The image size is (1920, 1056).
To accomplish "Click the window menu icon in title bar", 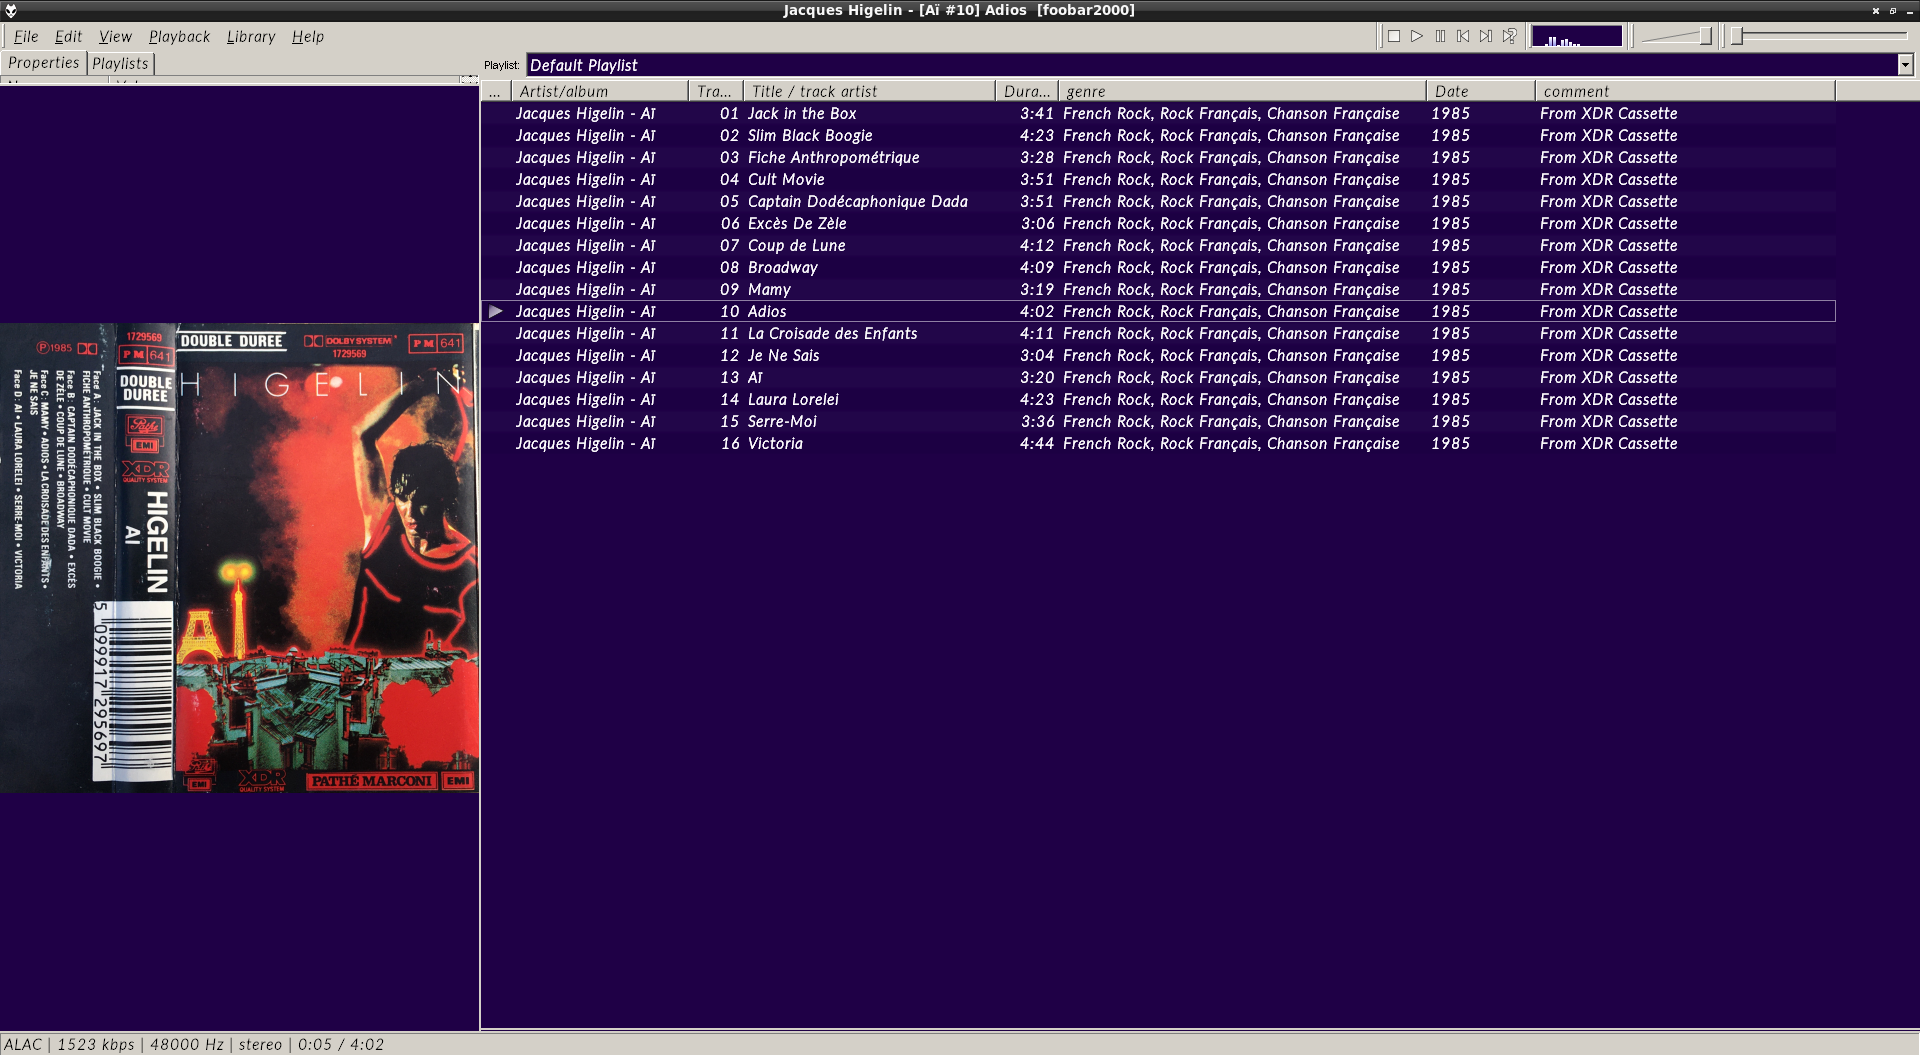I will coord(11,10).
